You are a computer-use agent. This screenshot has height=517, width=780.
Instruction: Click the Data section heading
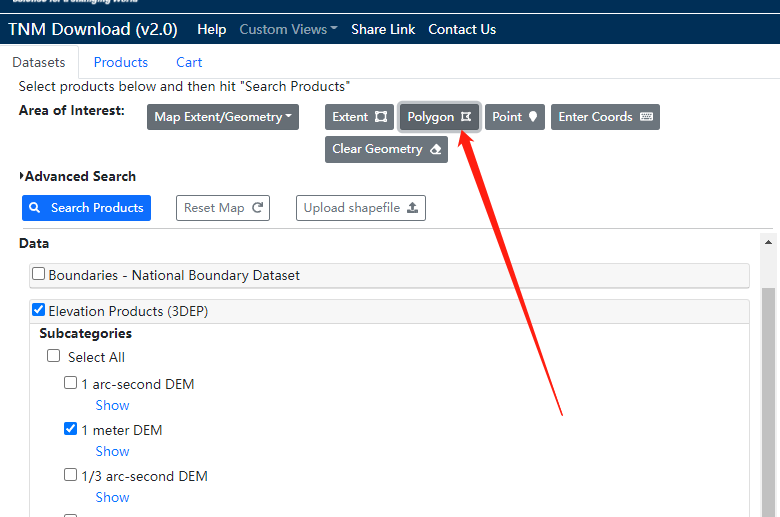[x=34, y=243]
